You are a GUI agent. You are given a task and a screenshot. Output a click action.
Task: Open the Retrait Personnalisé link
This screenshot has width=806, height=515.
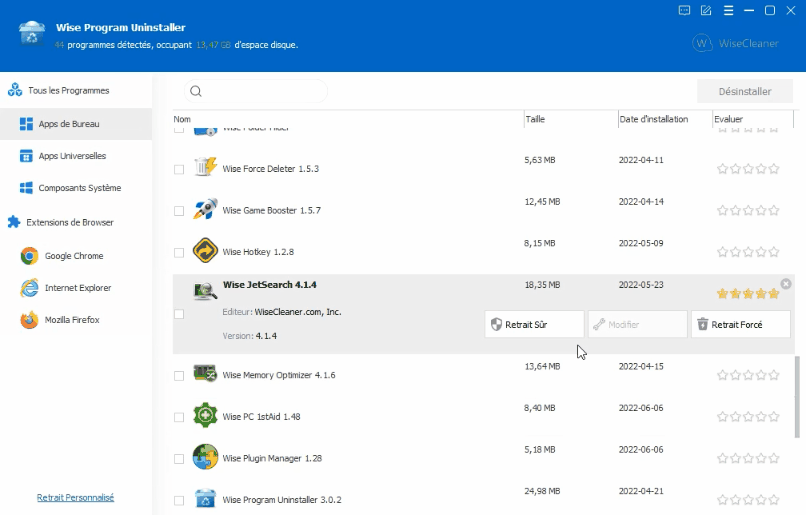click(76, 498)
